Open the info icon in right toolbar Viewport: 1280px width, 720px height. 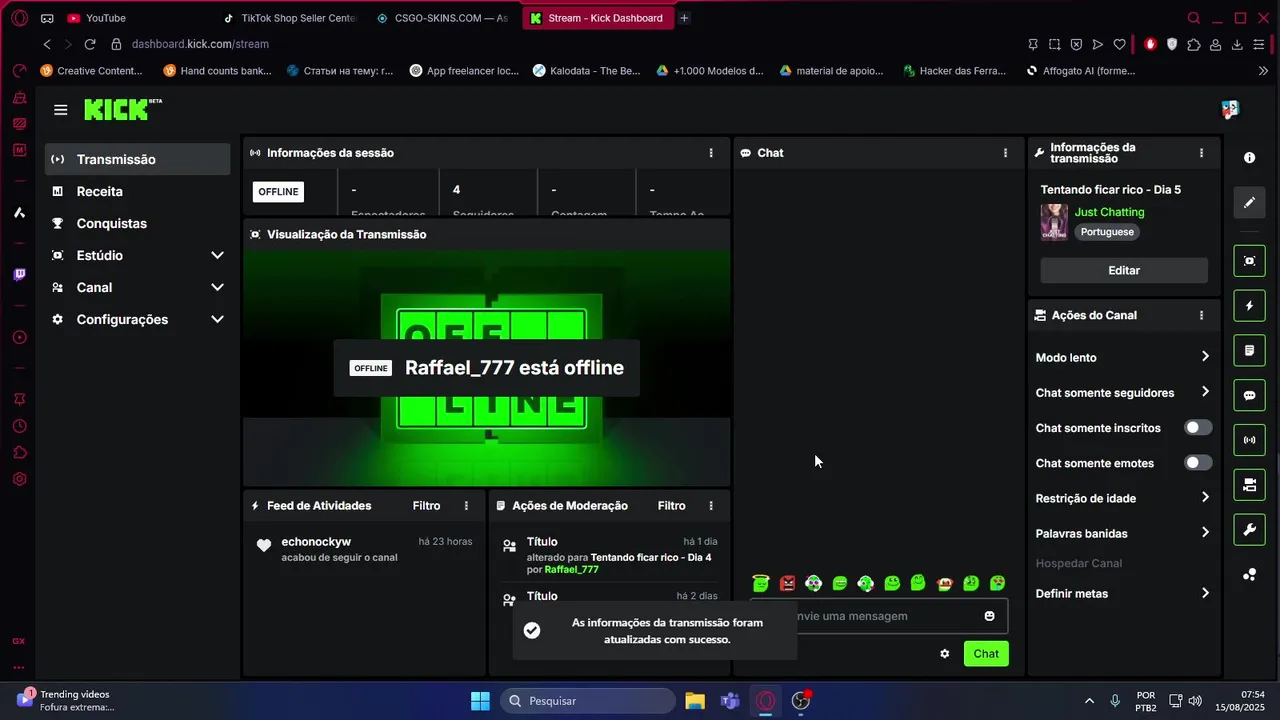click(x=1249, y=158)
